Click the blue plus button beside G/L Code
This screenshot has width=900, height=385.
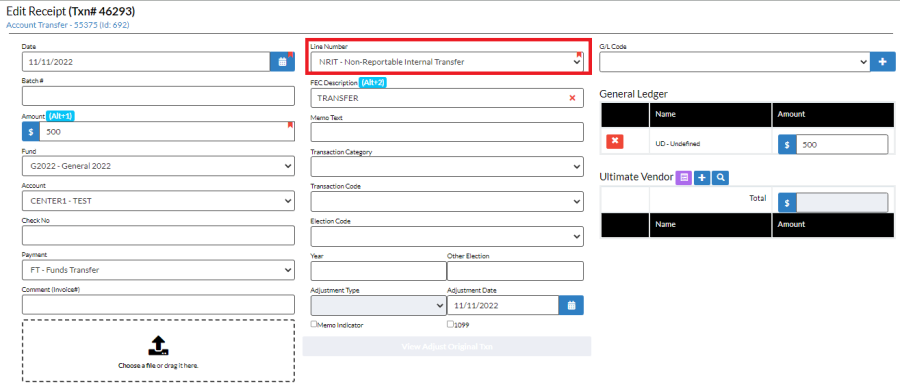tap(883, 62)
